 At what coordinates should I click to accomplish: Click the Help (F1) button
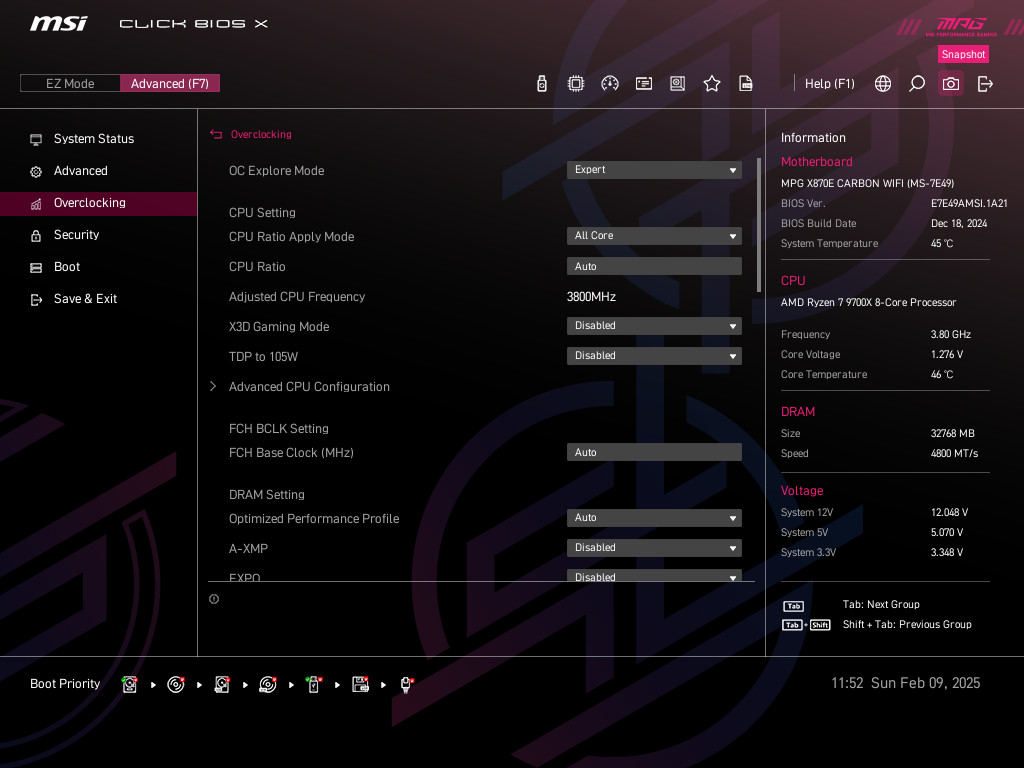click(x=829, y=84)
